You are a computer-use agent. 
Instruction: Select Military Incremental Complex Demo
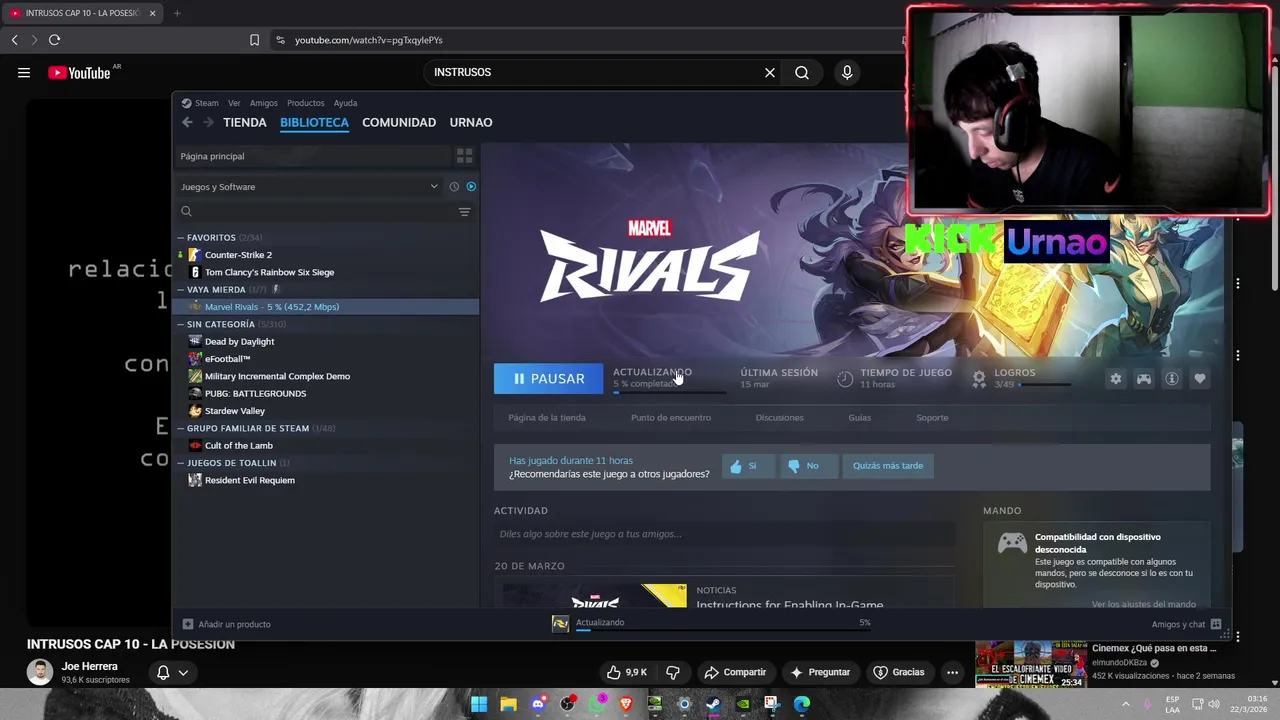(277, 376)
